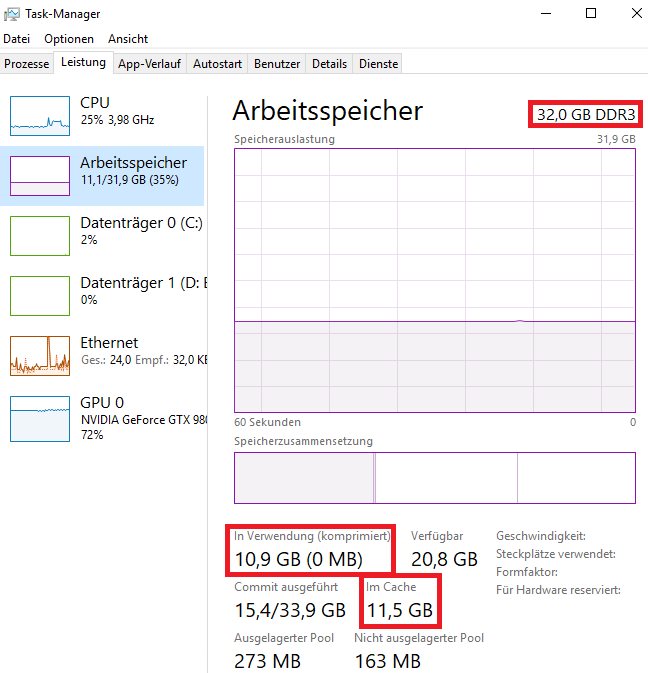Click the CPU 25% 3,98 GHz text

[x=117, y=120]
